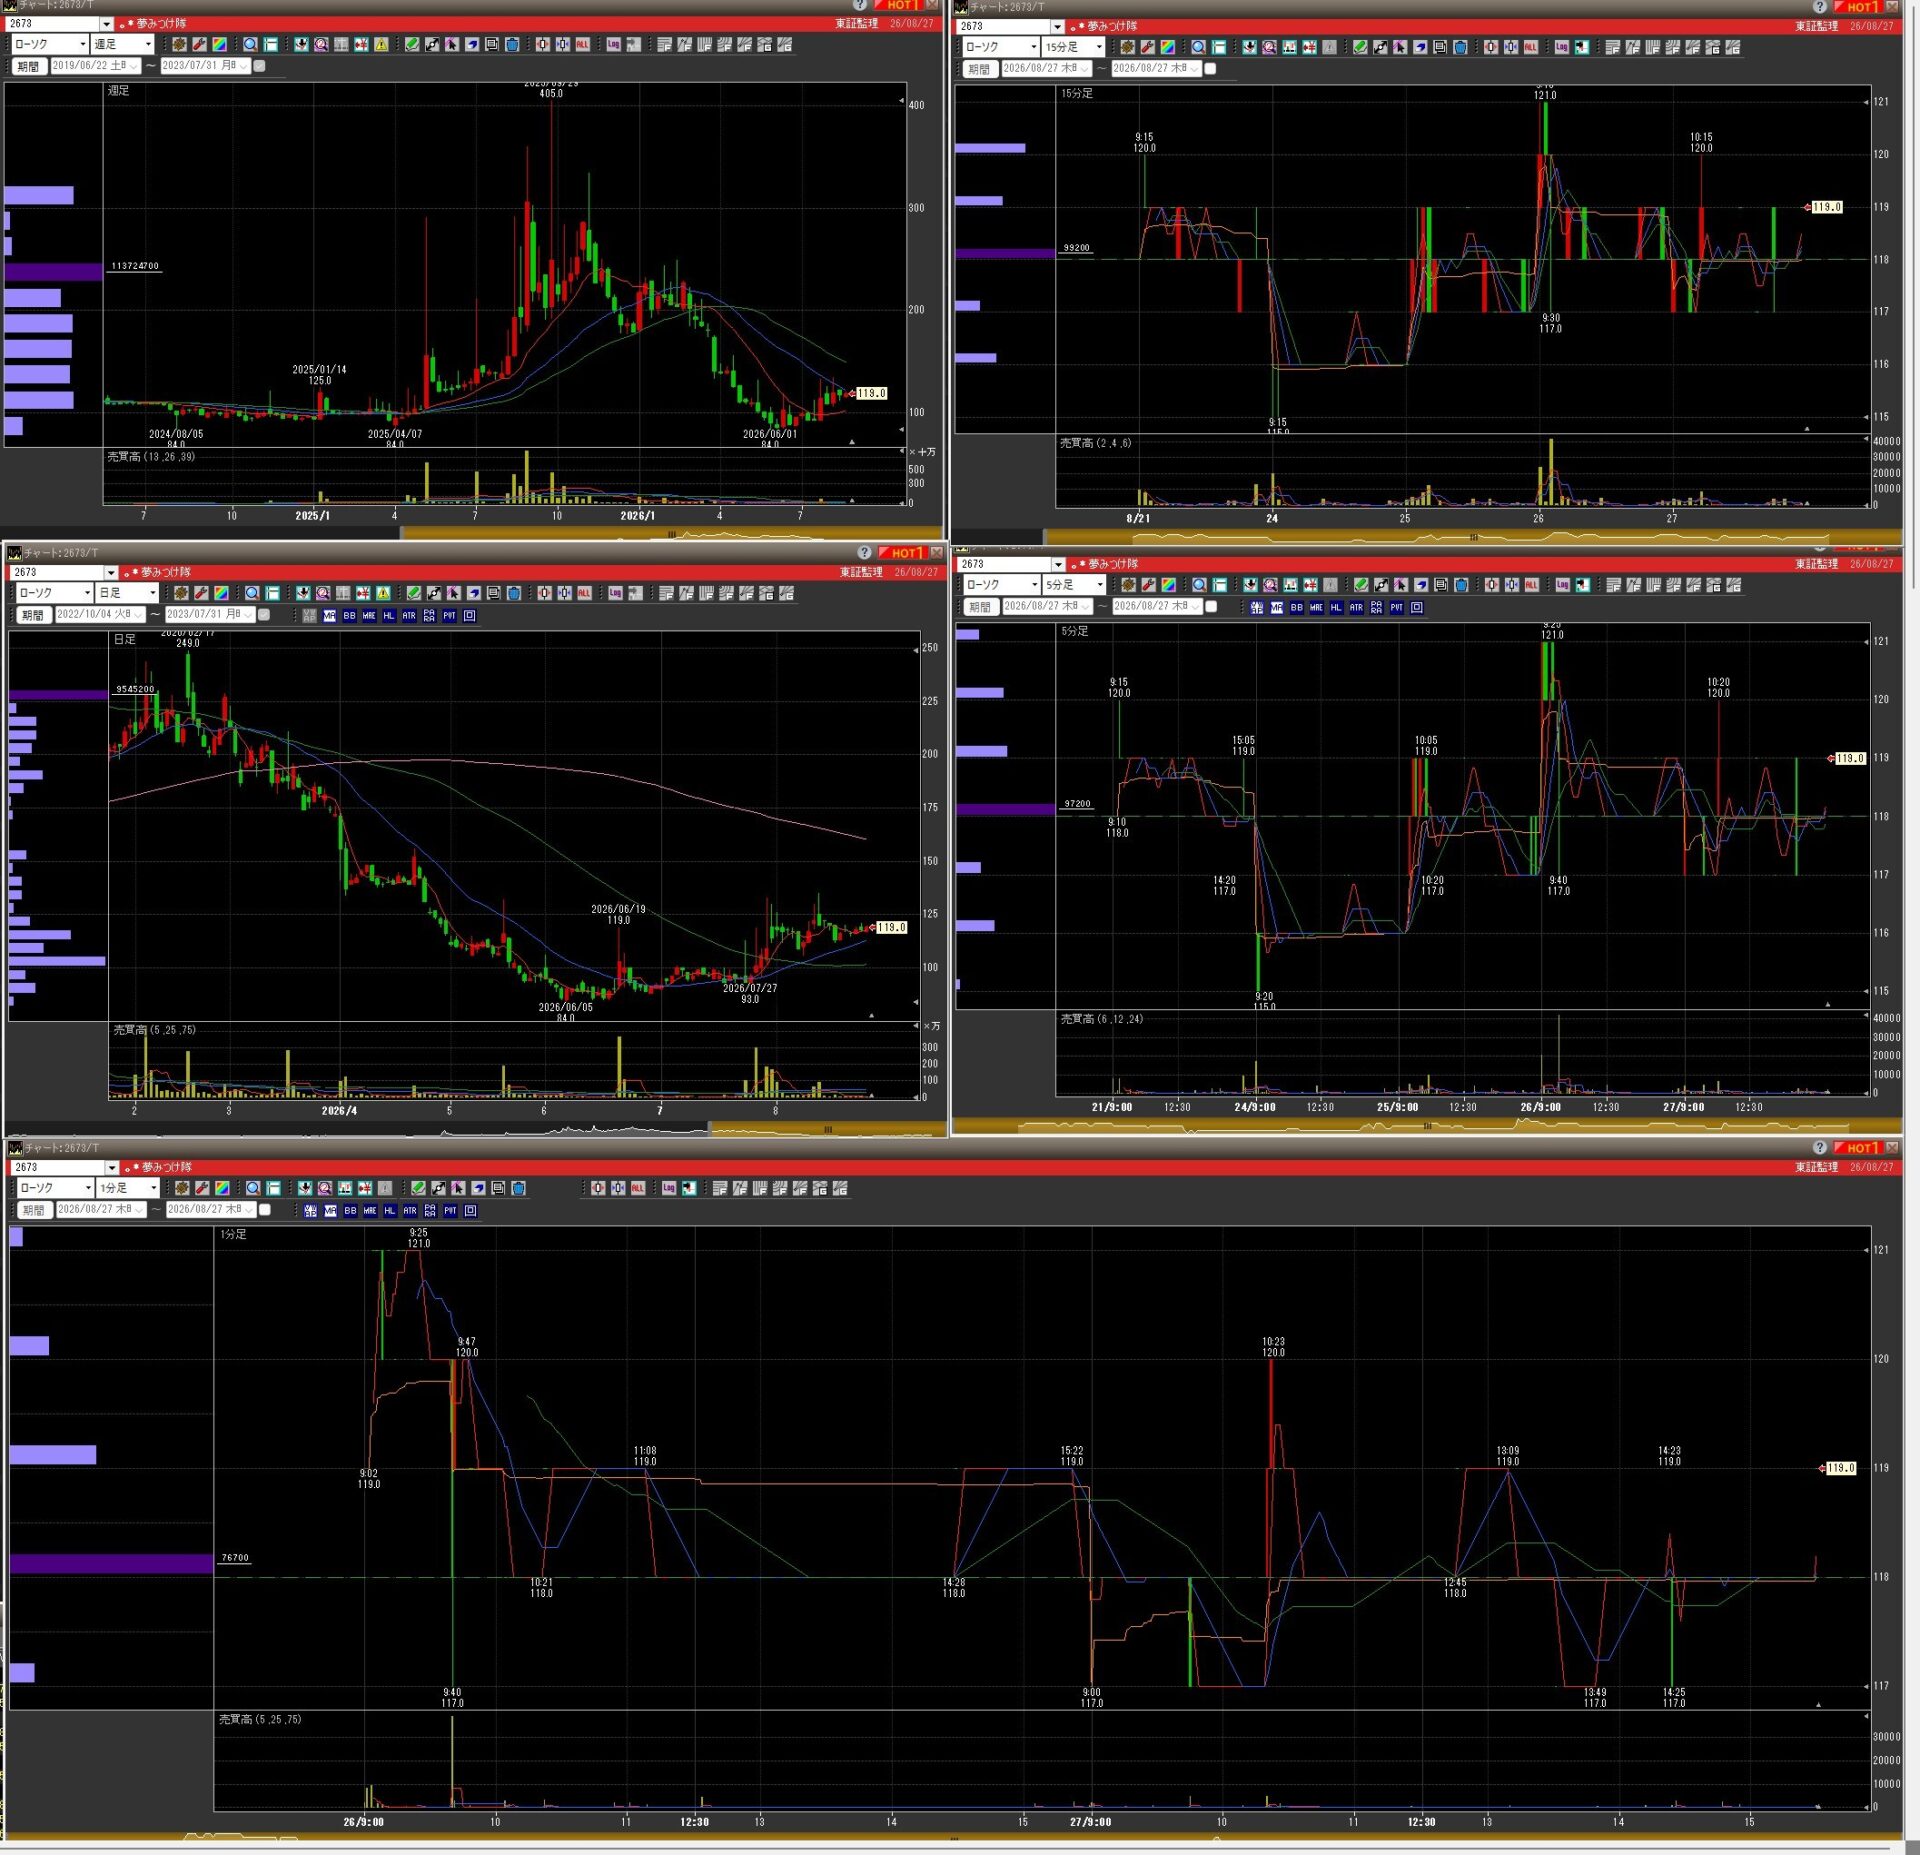Toggle MA indicator in the 1-minute chart
This screenshot has width=1920, height=1855.
[330, 1211]
